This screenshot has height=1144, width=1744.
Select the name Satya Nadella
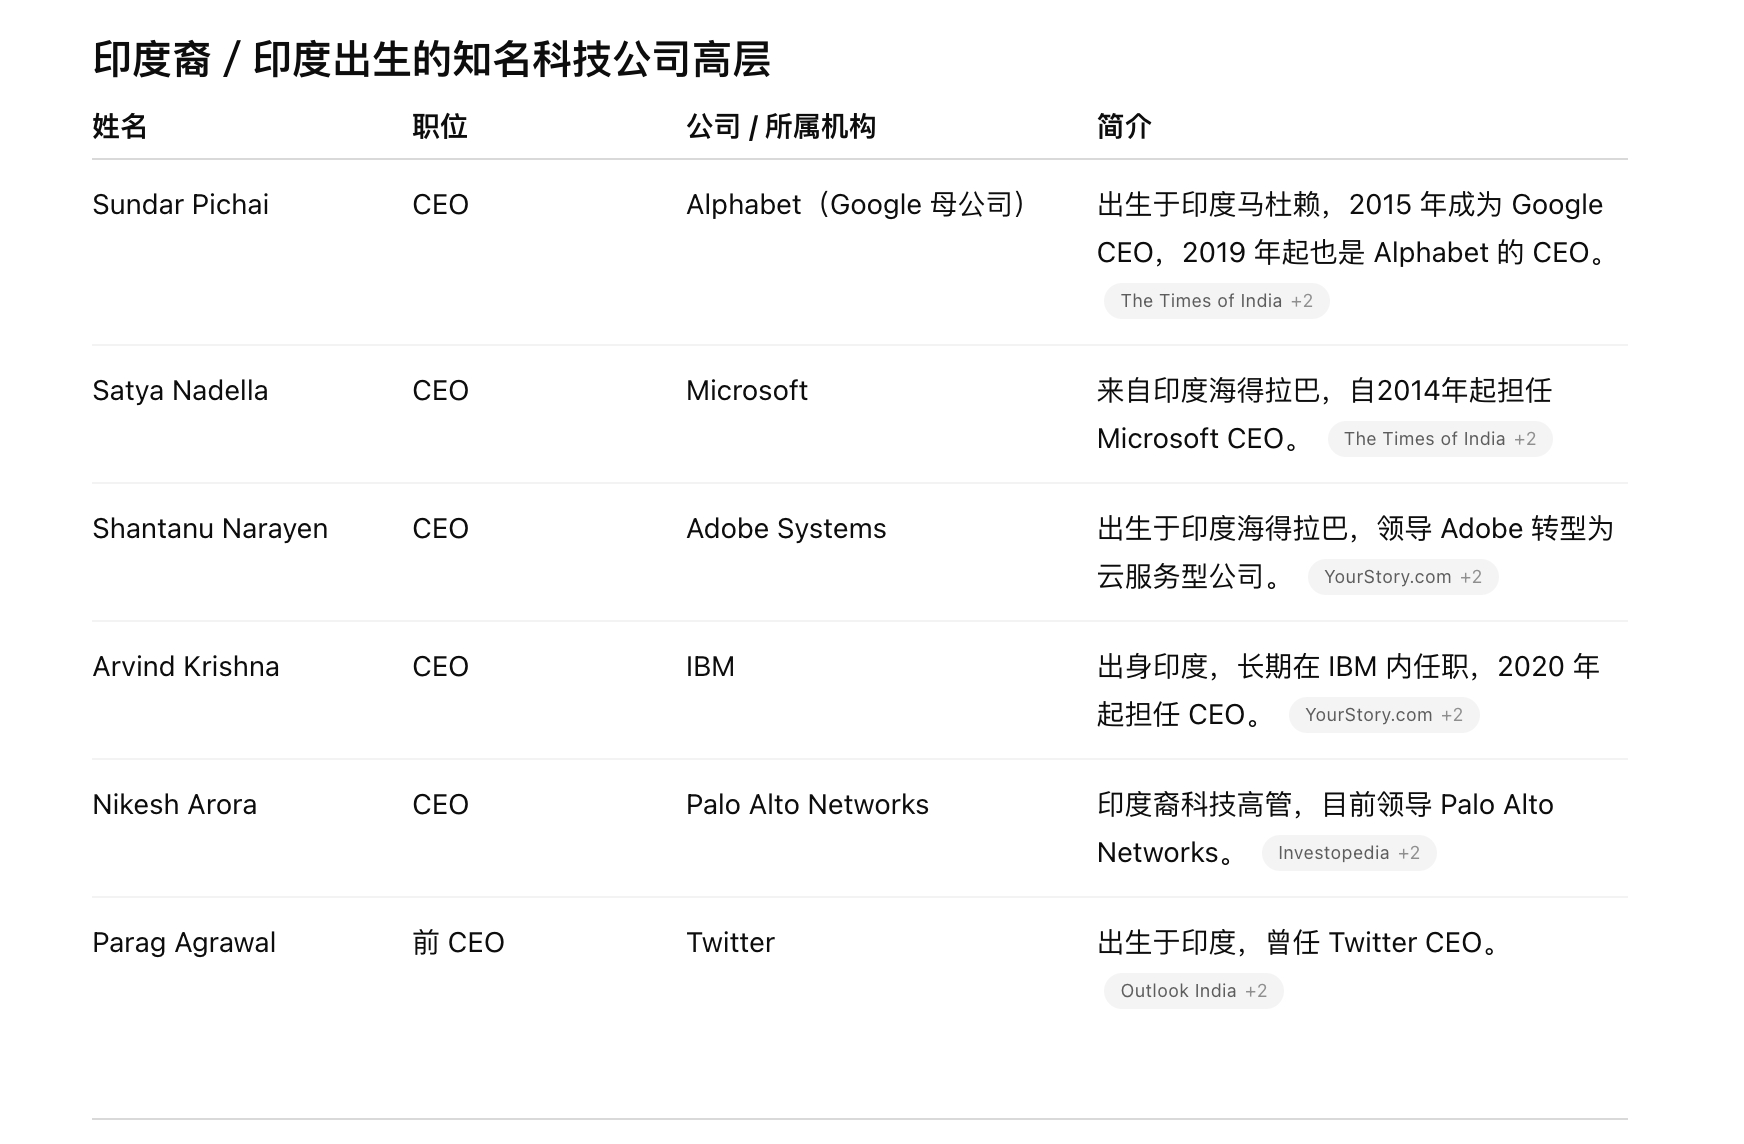click(x=180, y=391)
